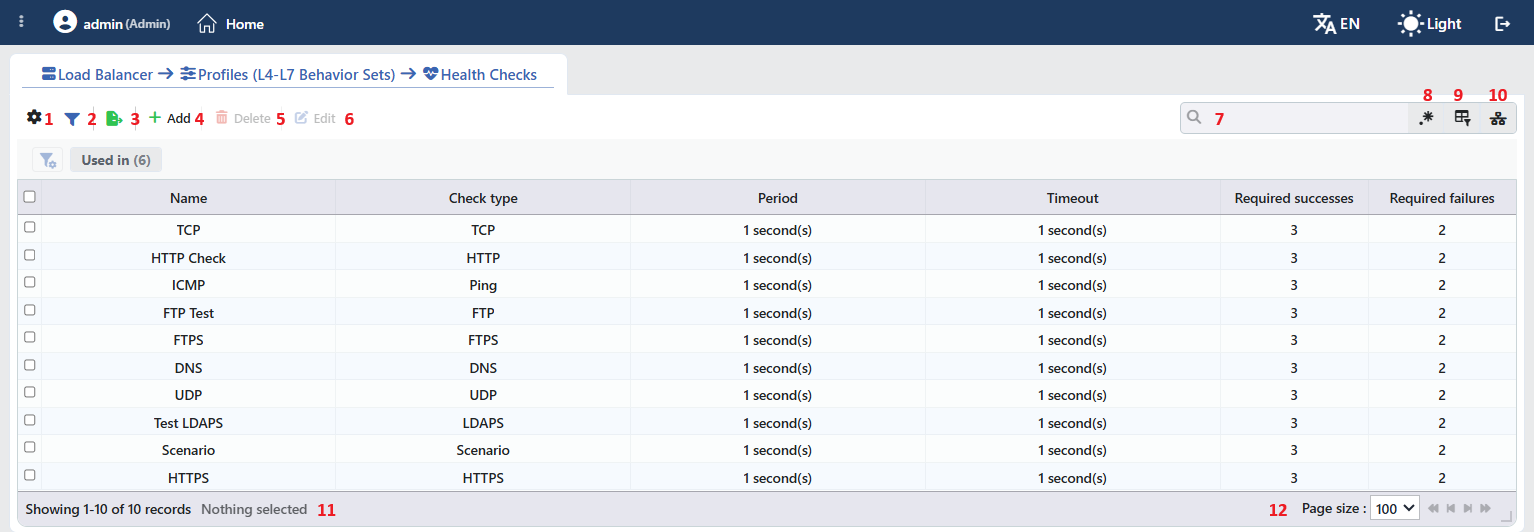Click the 'Ping' check type cell
Image resolution: width=1534 pixels, height=532 pixels.
[x=483, y=285]
